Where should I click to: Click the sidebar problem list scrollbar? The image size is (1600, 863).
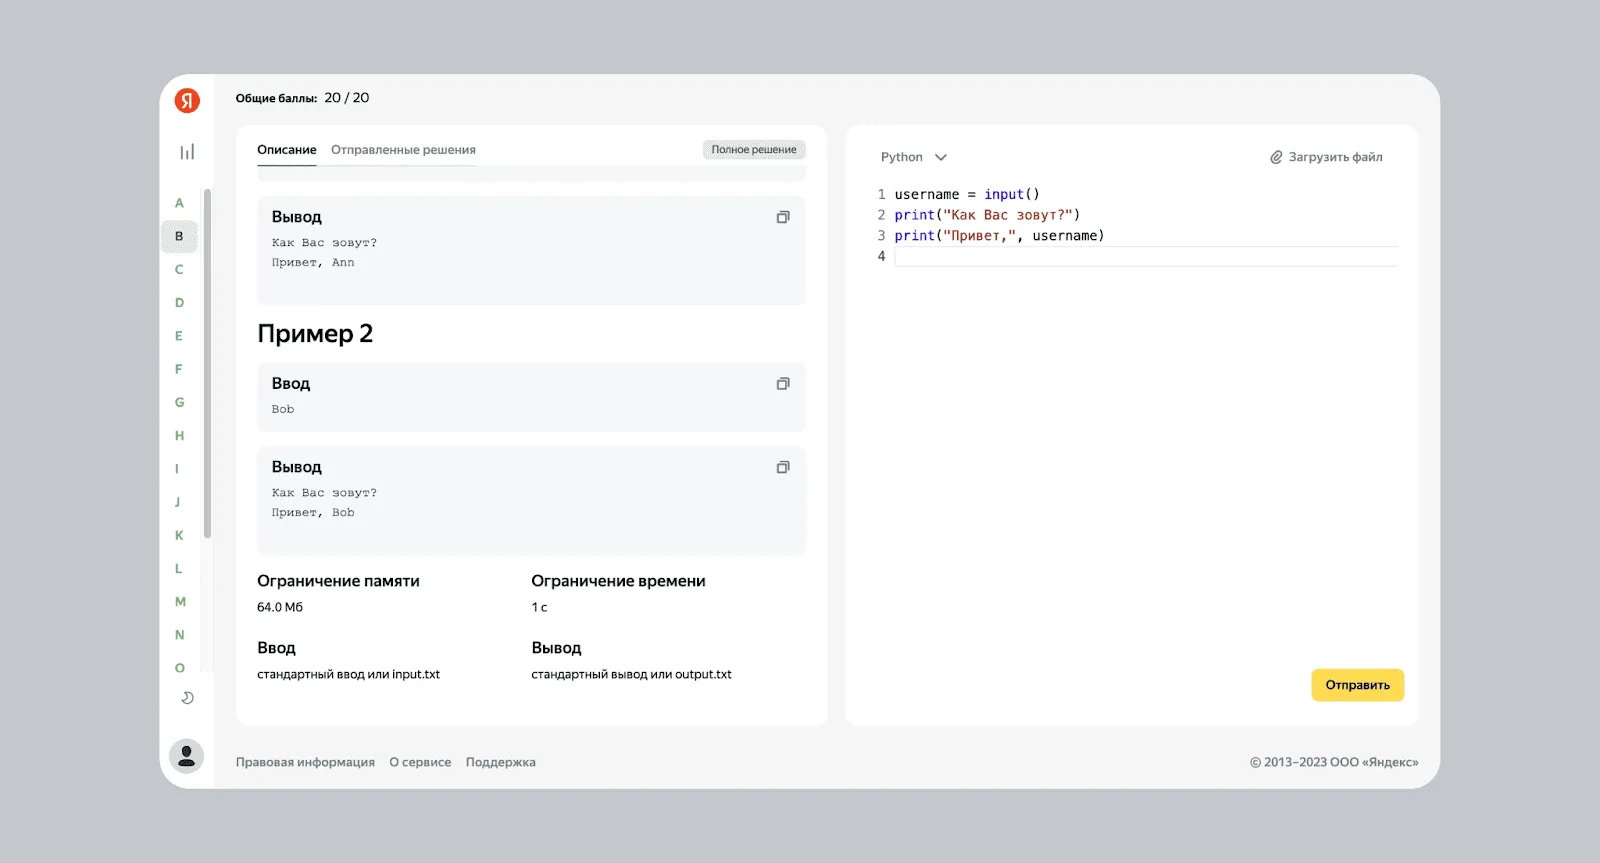(x=207, y=364)
